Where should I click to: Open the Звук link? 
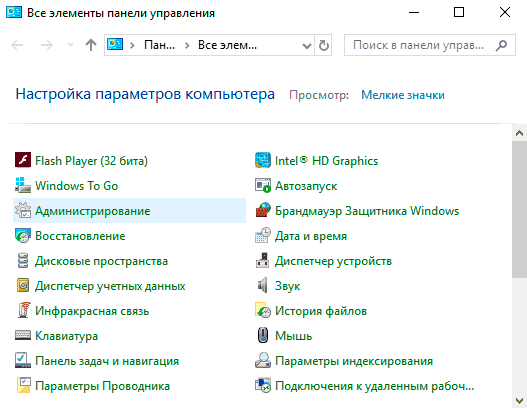point(288,286)
